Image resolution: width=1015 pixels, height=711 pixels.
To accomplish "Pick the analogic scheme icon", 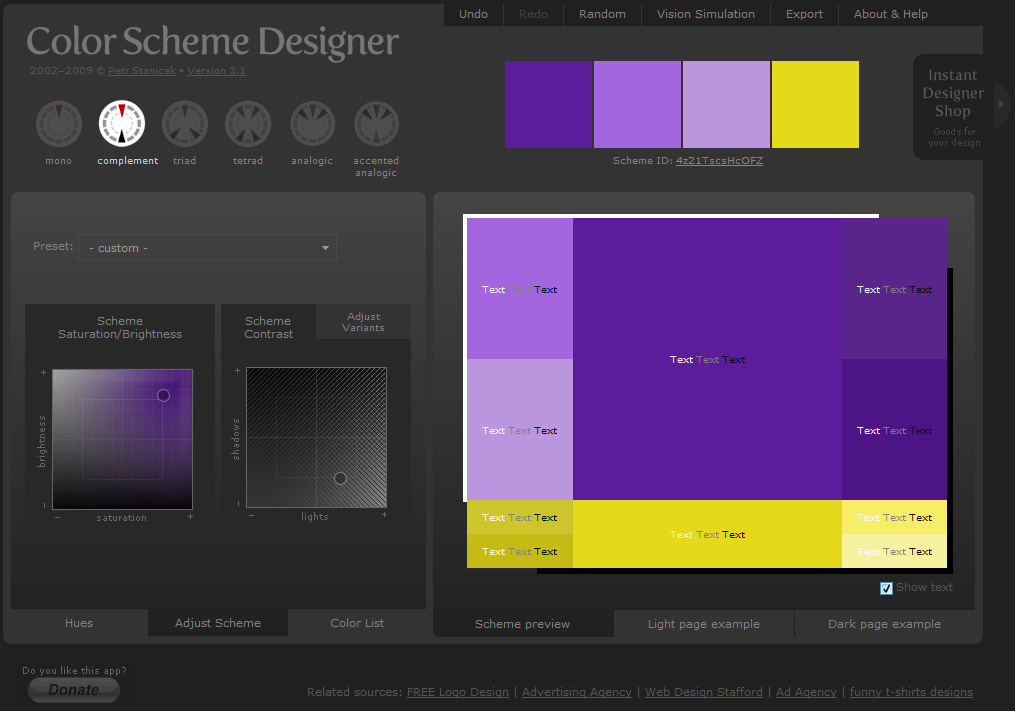I will pyautogui.click(x=312, y=124).
